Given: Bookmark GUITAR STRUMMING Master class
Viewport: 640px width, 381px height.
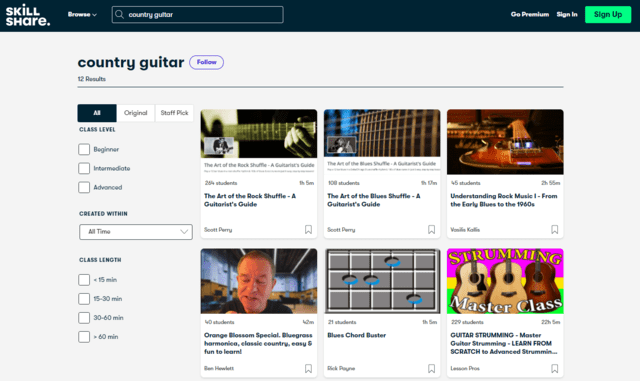Looking at the screenshot, I should 554,368.
